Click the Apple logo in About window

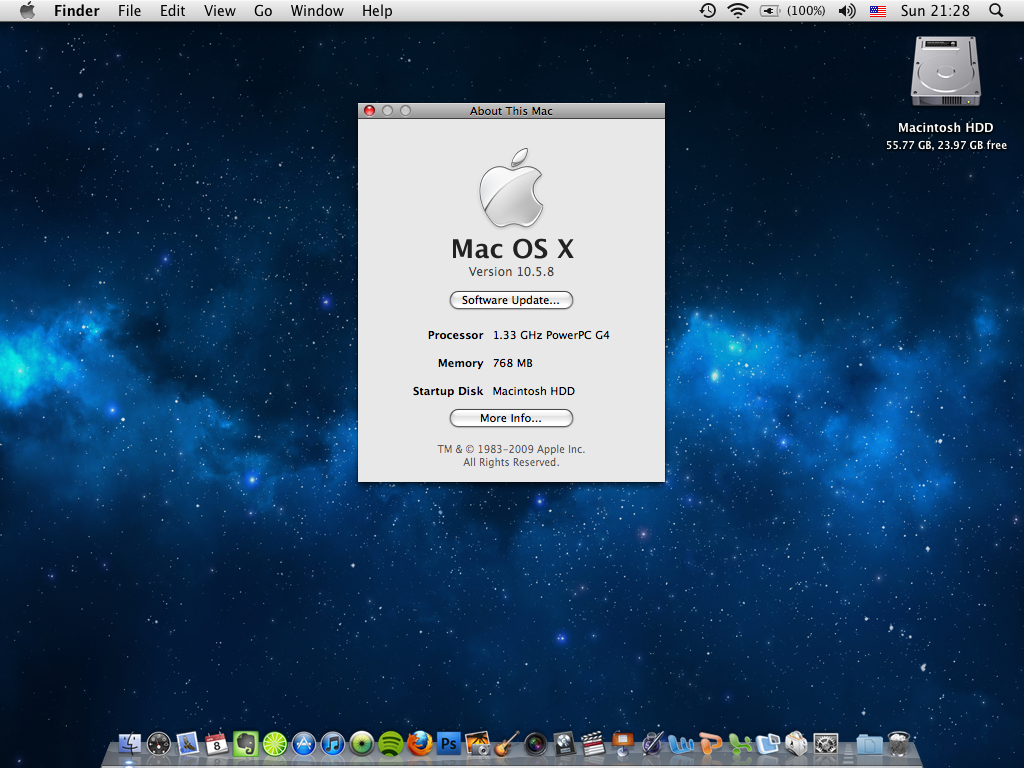[511, 187]
